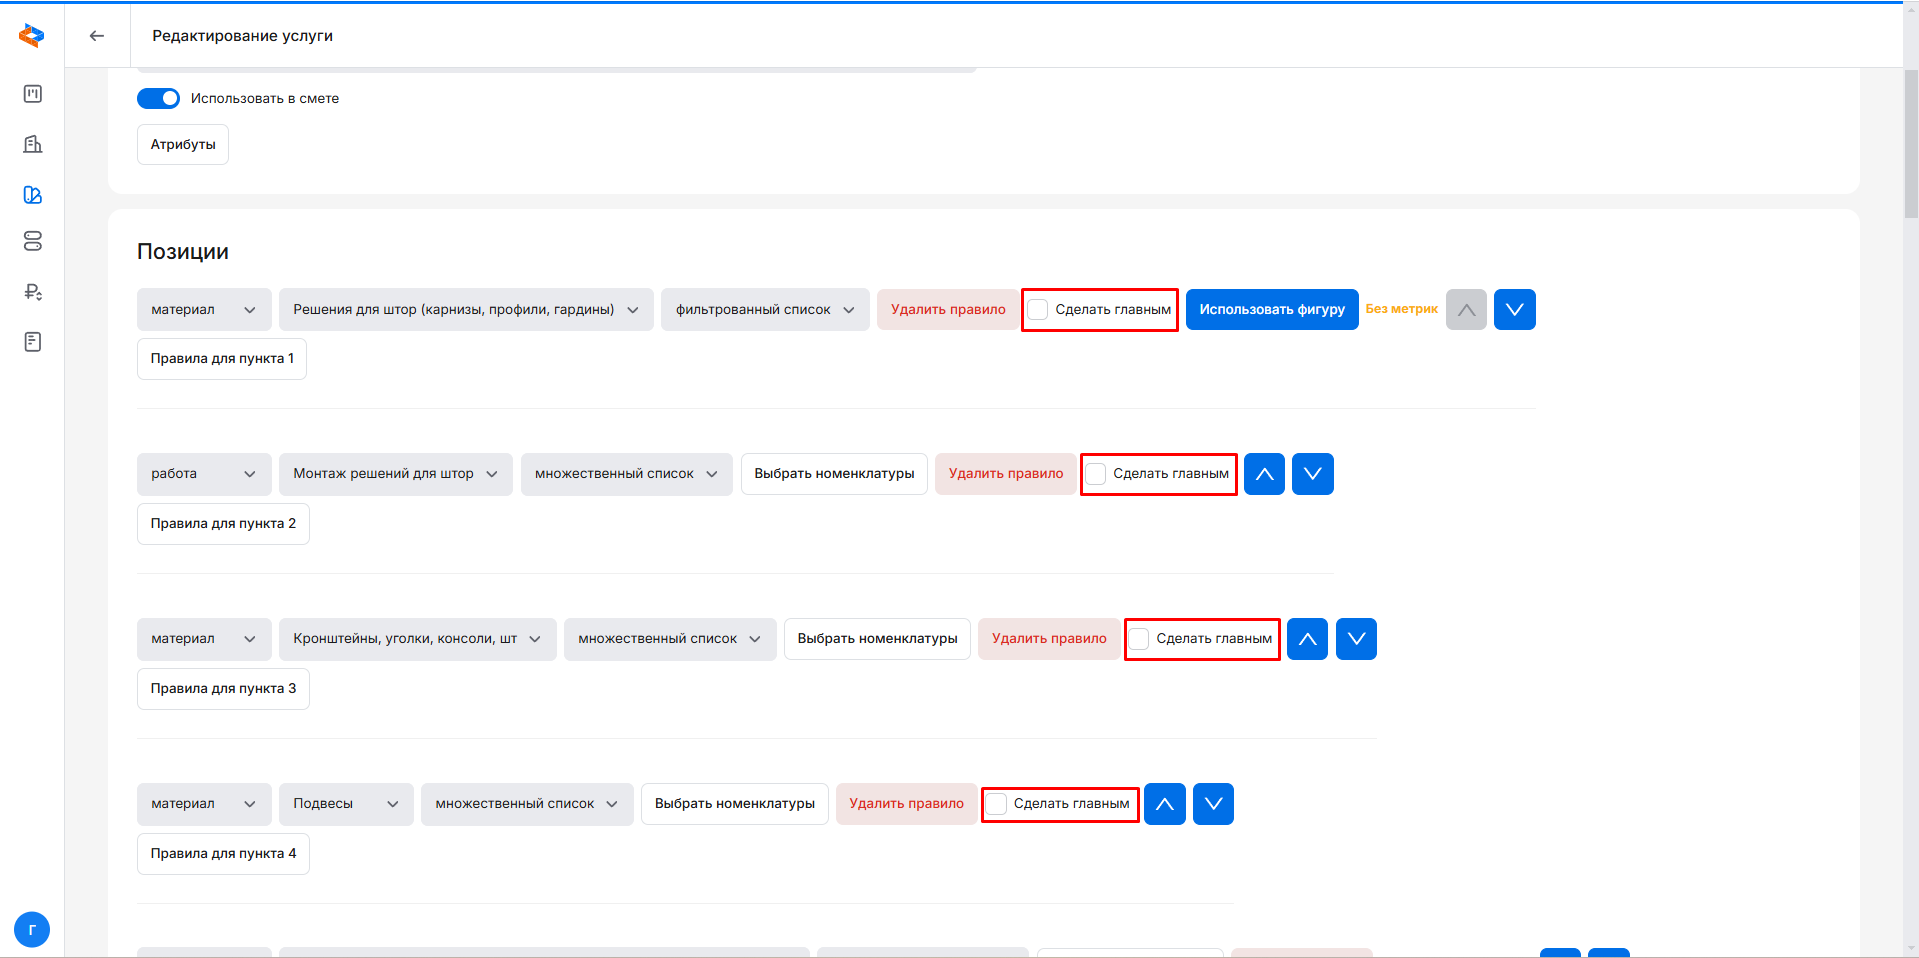Check Сделать главным for first material rule
The image size is (1919, 958).
pyautogui.click(x=1039, y=310)
